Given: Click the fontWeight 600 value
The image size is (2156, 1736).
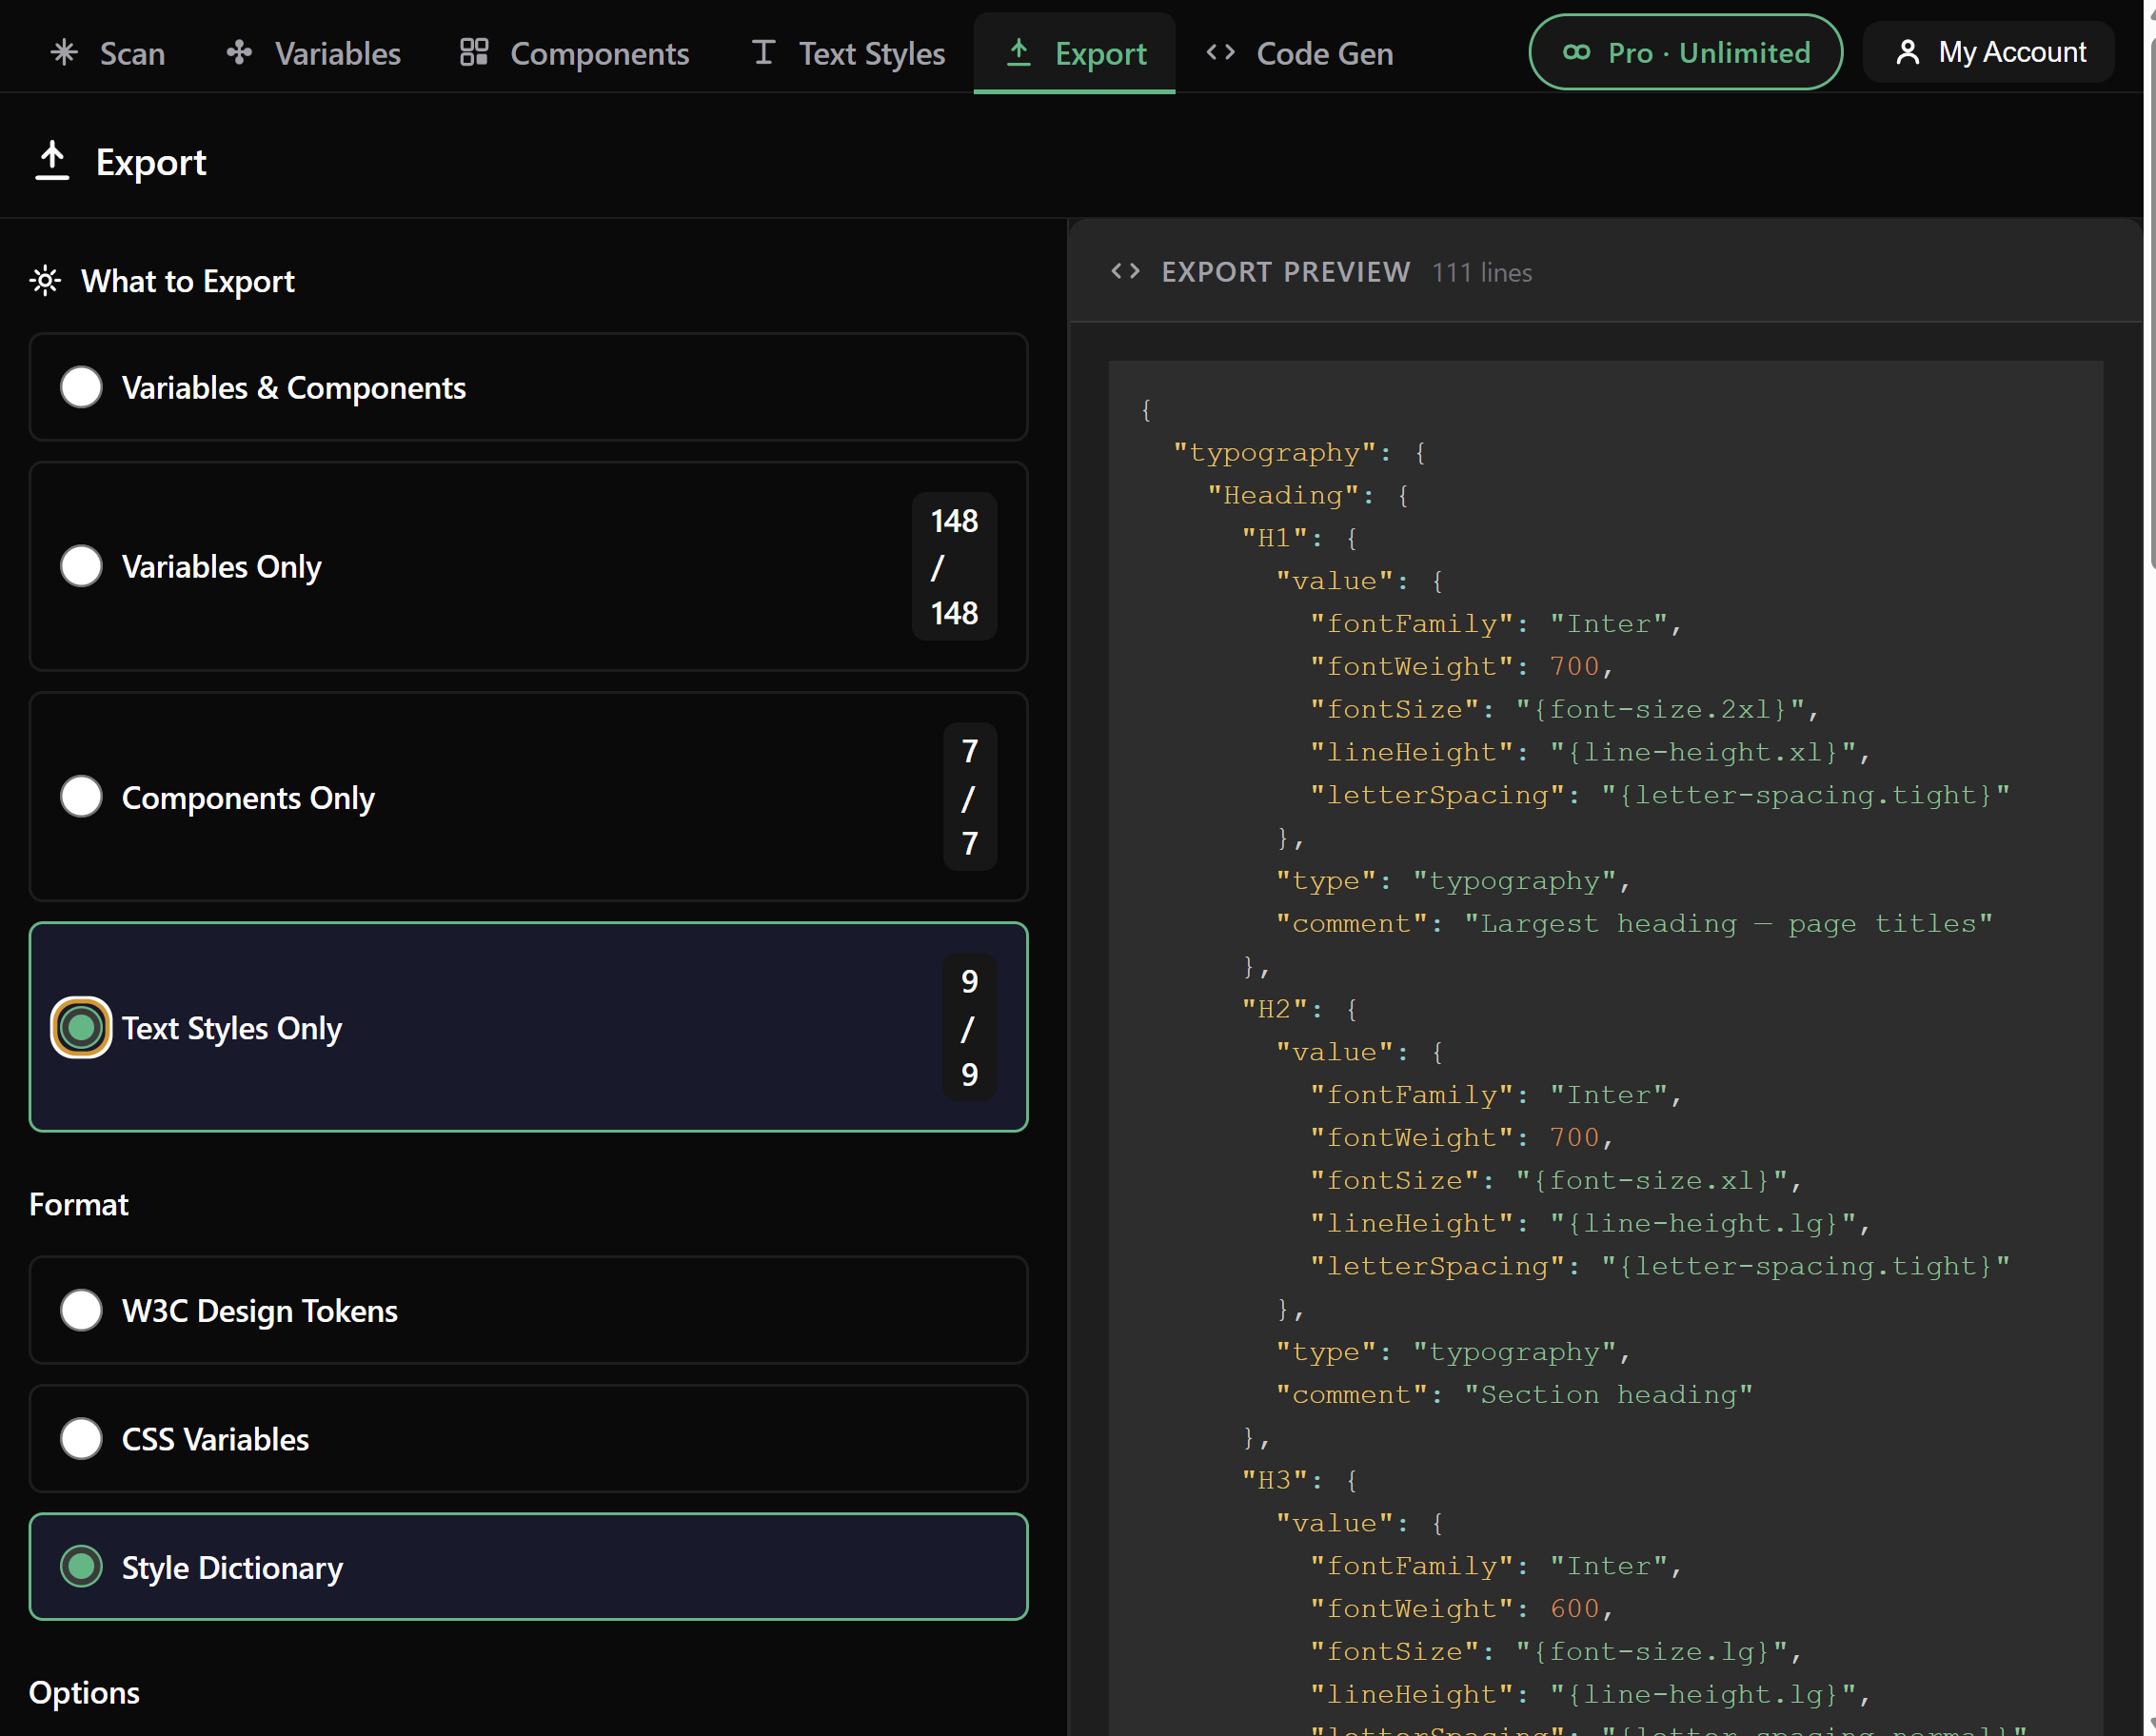Looking at the screenshot, I should (1575, 1609).
